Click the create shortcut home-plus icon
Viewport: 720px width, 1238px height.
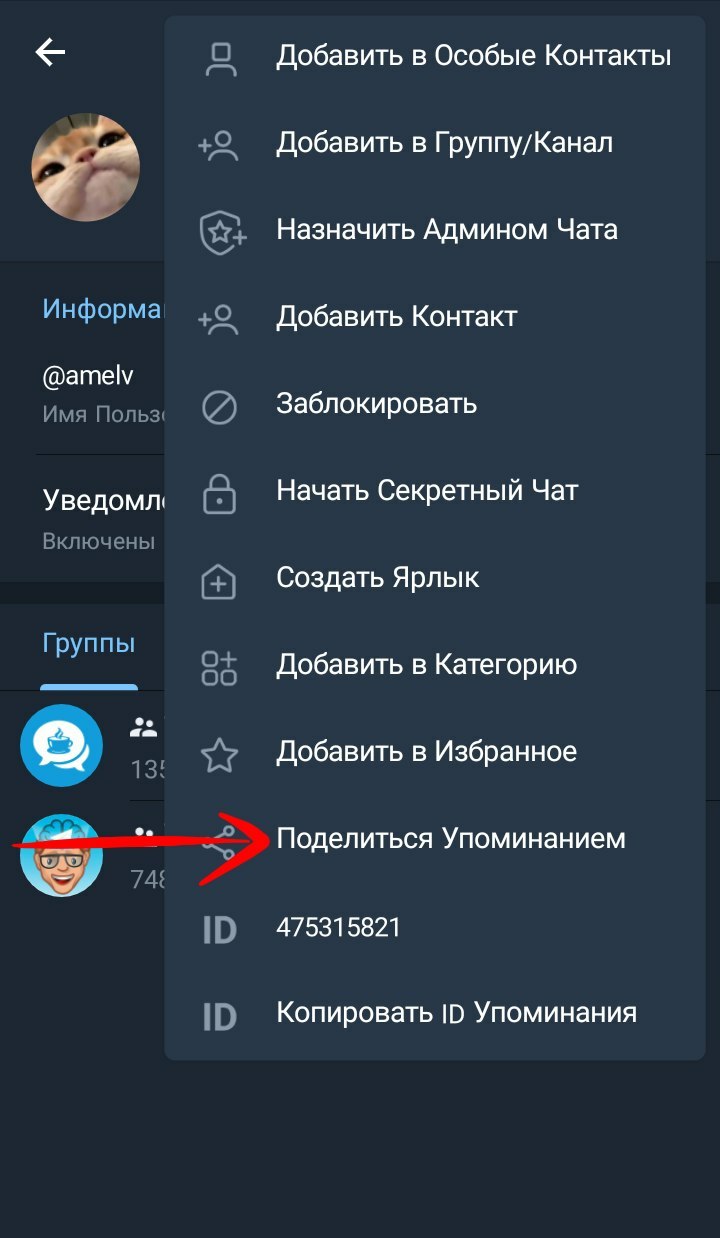pyautogui.click(x=219, y=579)
